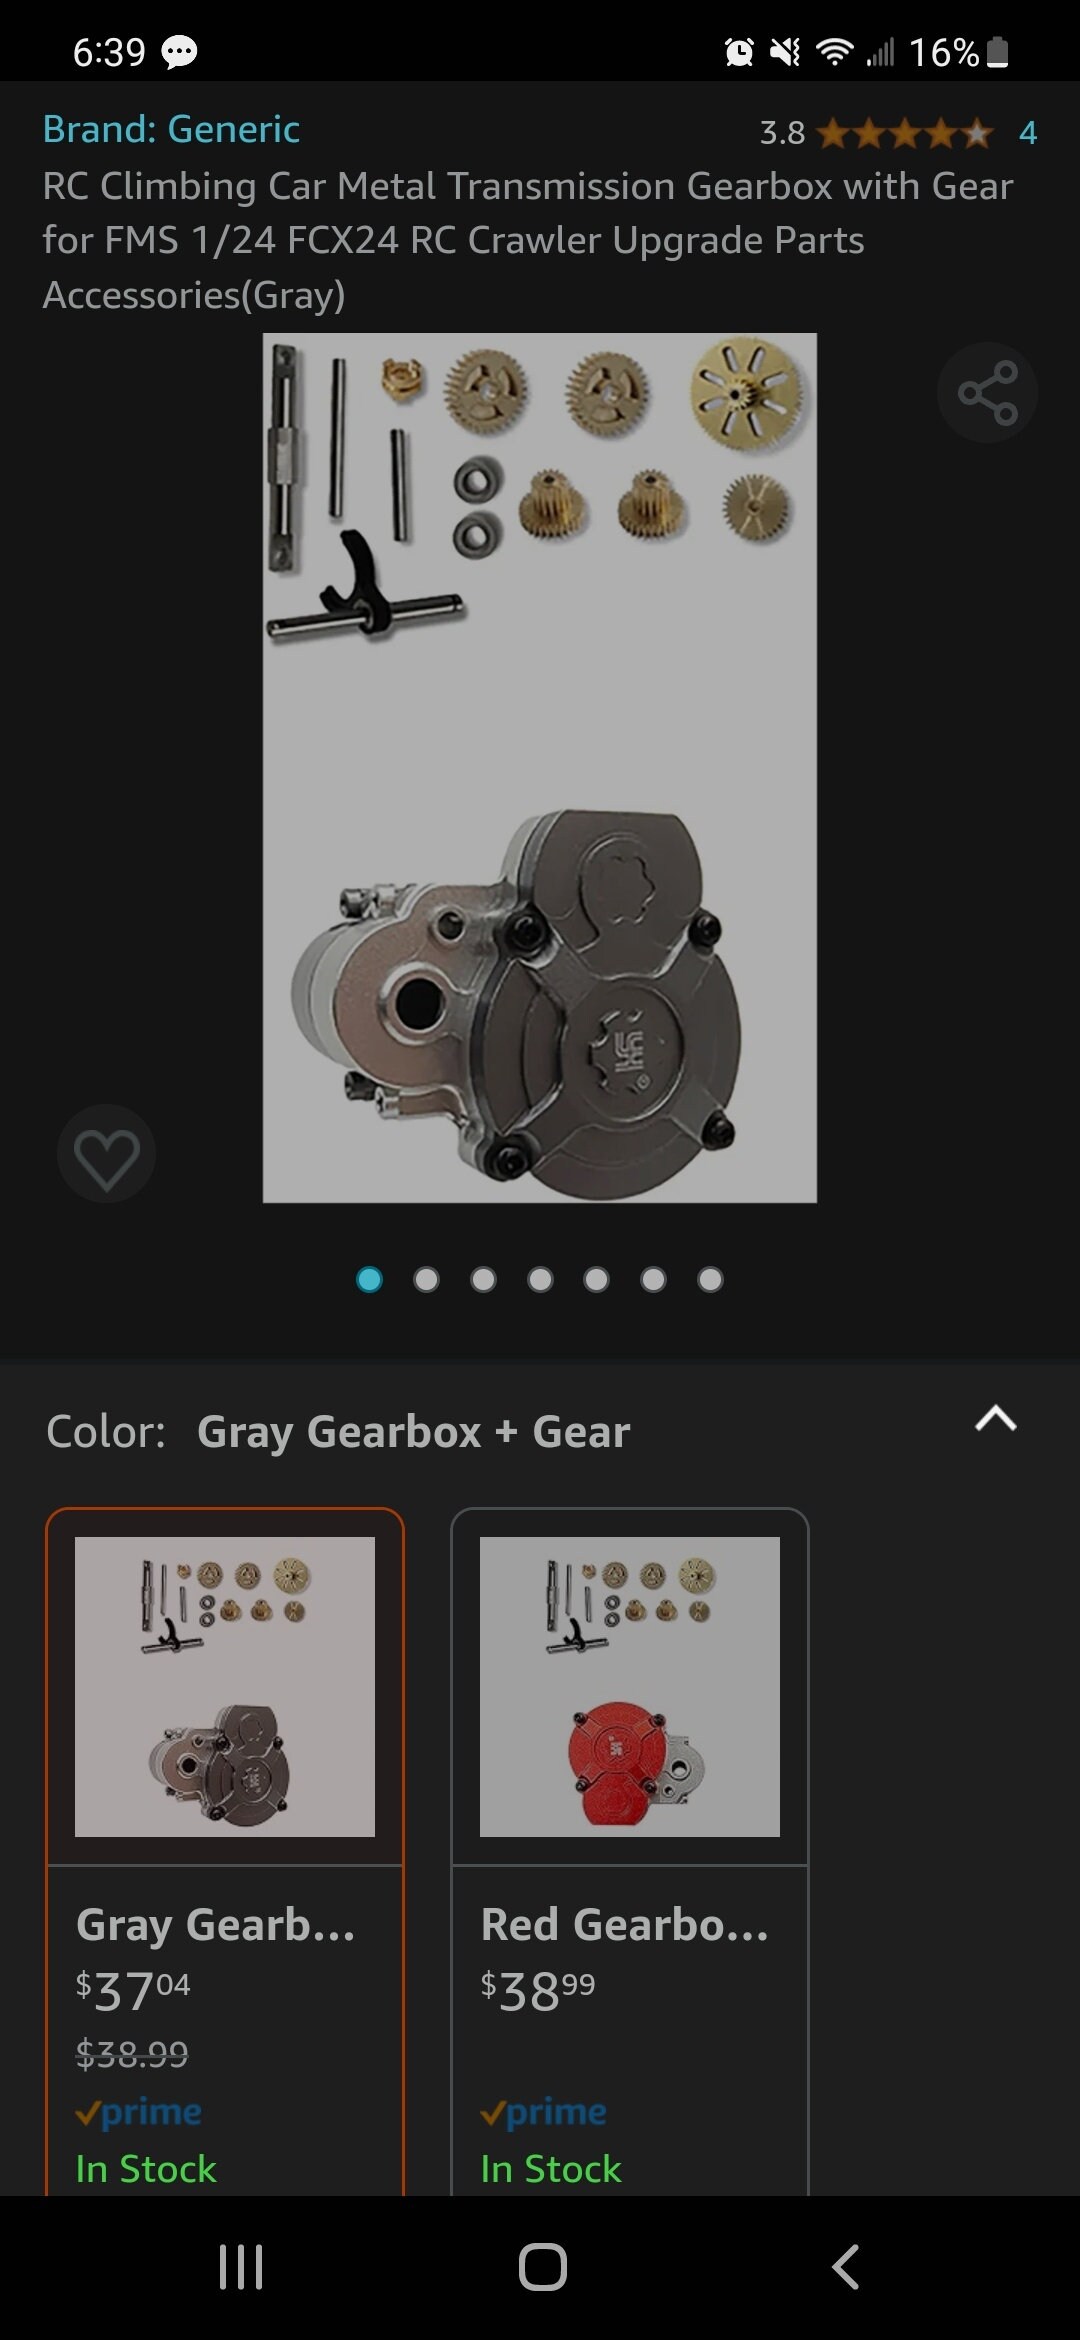1080x2340 pixels.
Task: Collapse the Color options chevron
Action: tap(996, 1420)
